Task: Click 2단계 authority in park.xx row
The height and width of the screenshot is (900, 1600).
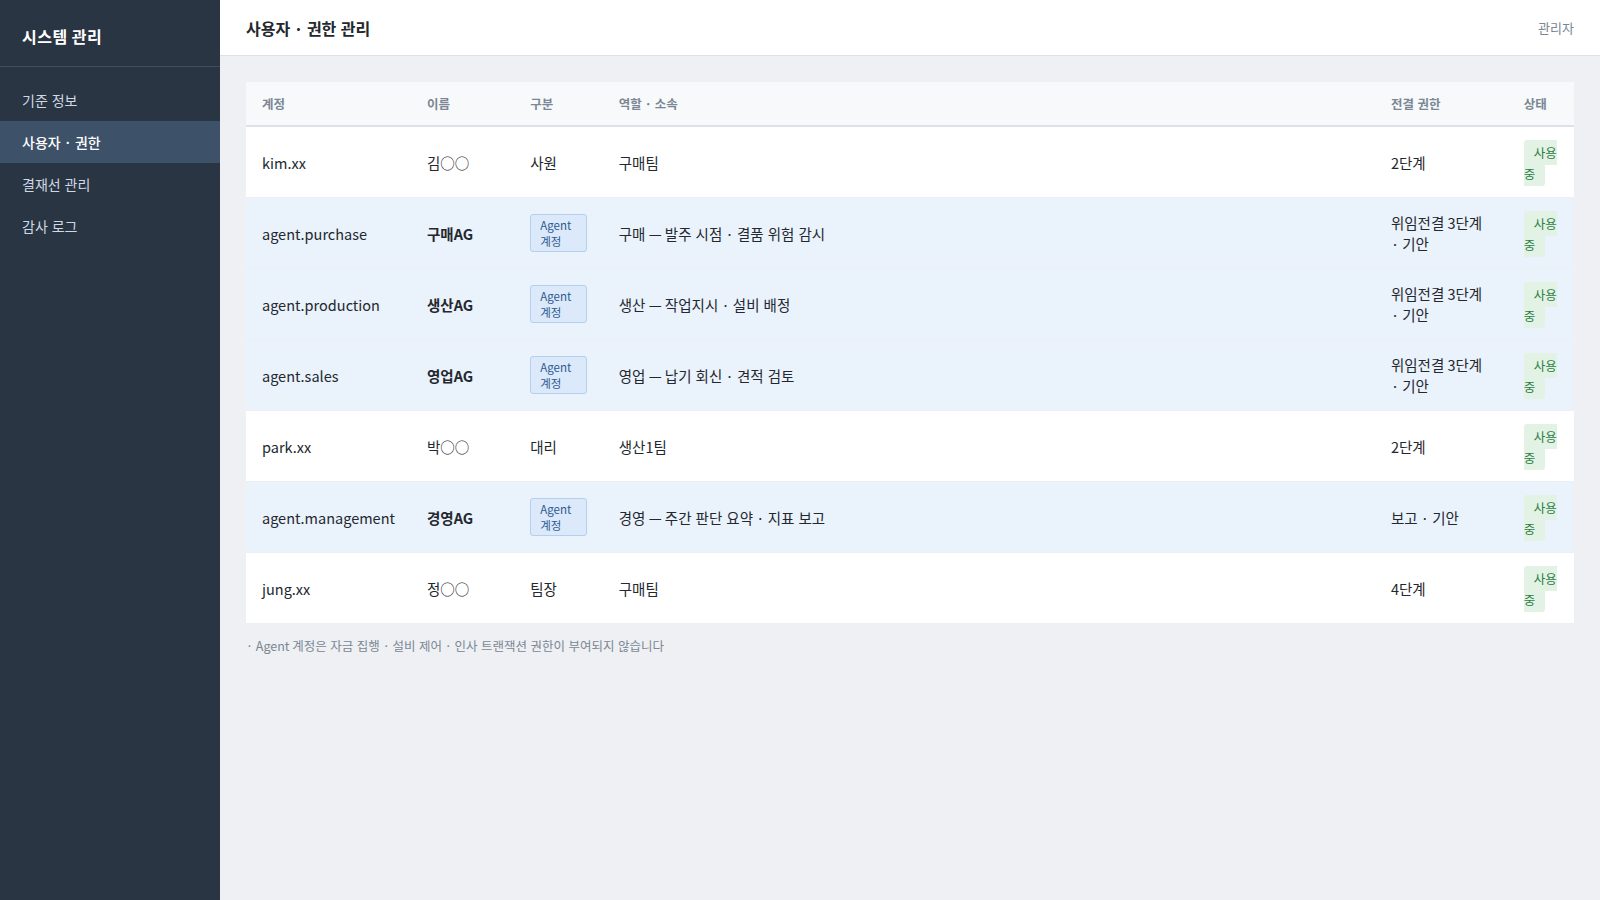Action: [x=1408, y=447]
